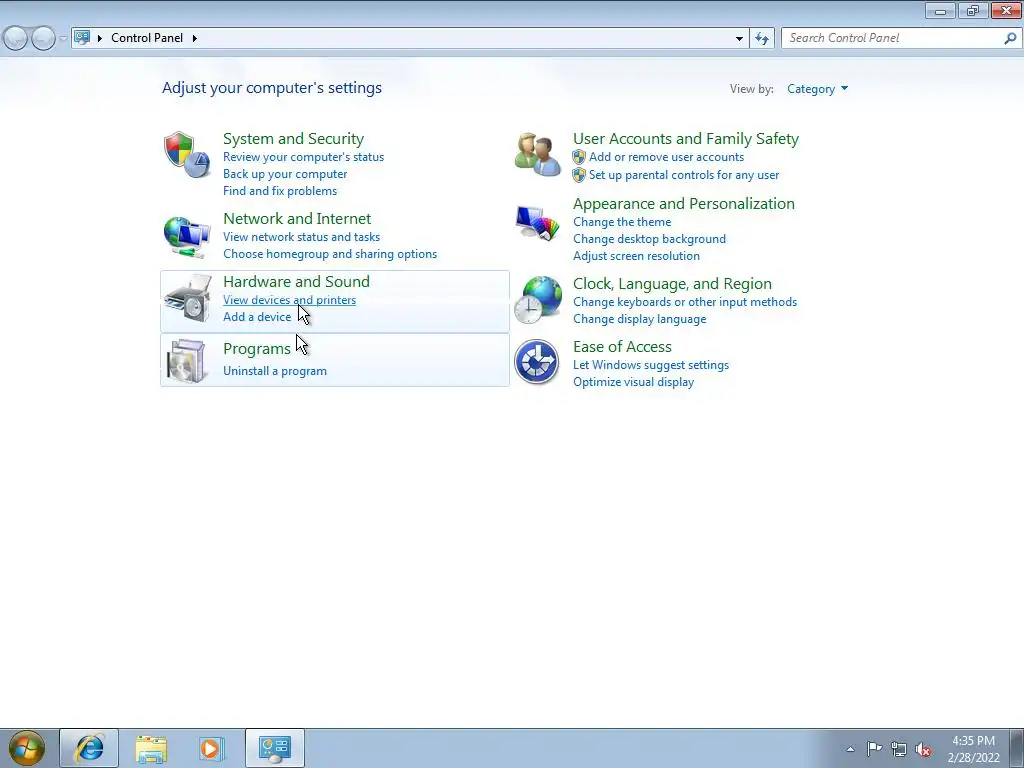Screen dimensions: 1024x768
Task: Click the search magnifier icon
Action: coord(1010,39)
